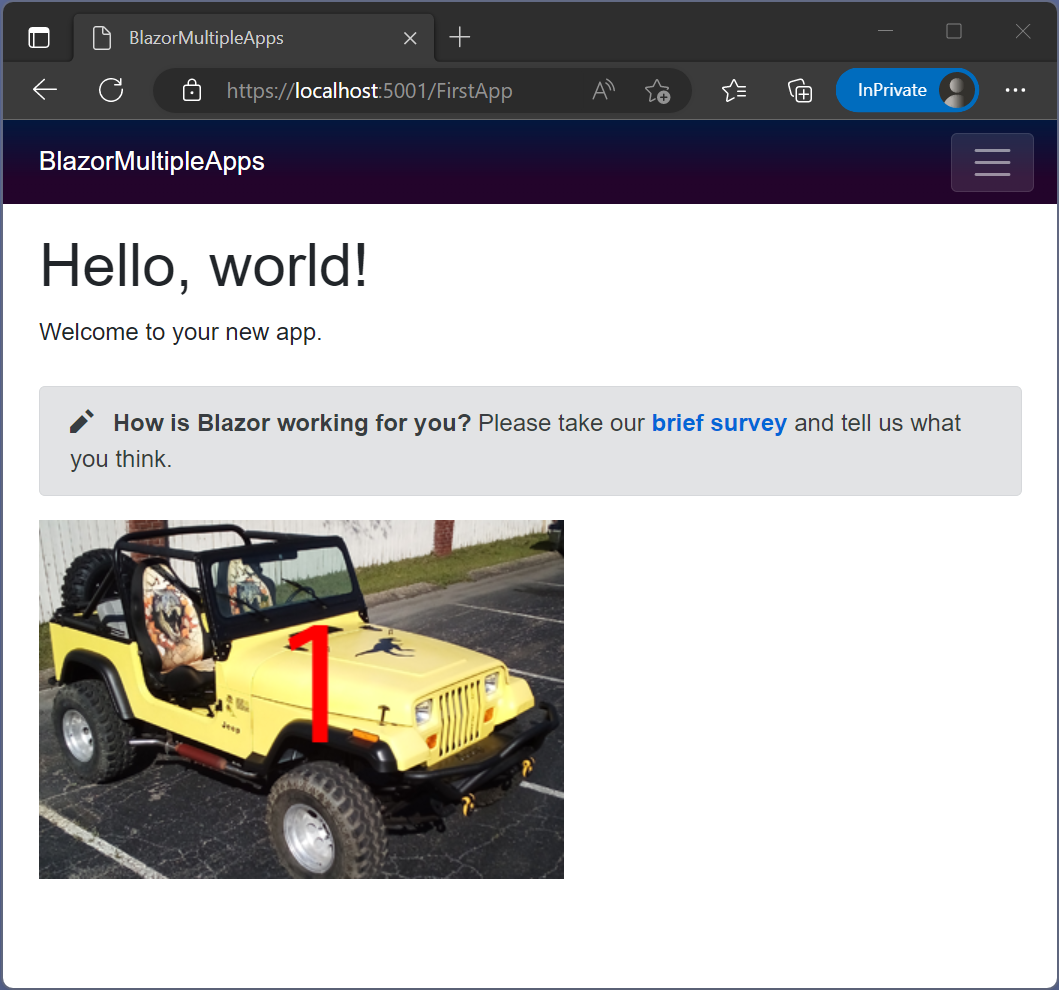Screen dimensions: 1059x990
Task: Open a new browser tab with the plus
Action: point(459,36)
